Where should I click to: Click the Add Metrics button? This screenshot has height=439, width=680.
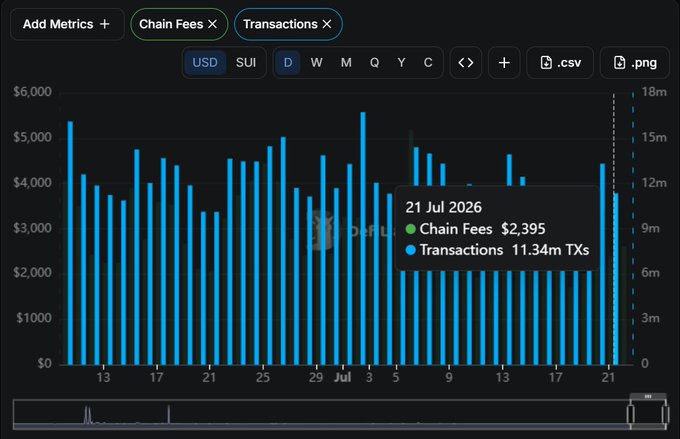click(67, 24)
